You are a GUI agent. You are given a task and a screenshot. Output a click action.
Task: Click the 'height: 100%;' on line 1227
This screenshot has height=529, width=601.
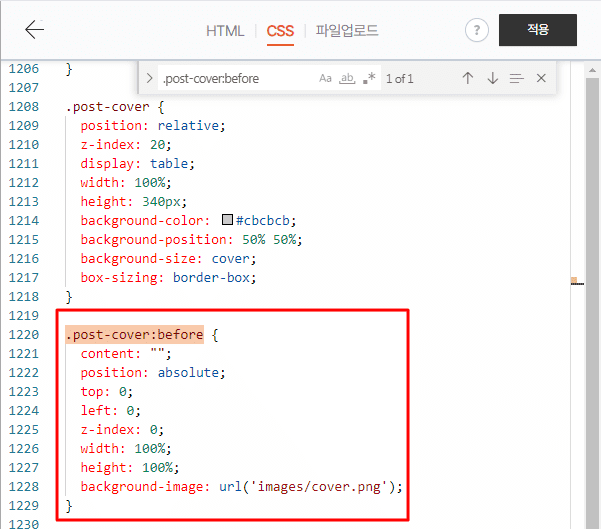(130, 468)
